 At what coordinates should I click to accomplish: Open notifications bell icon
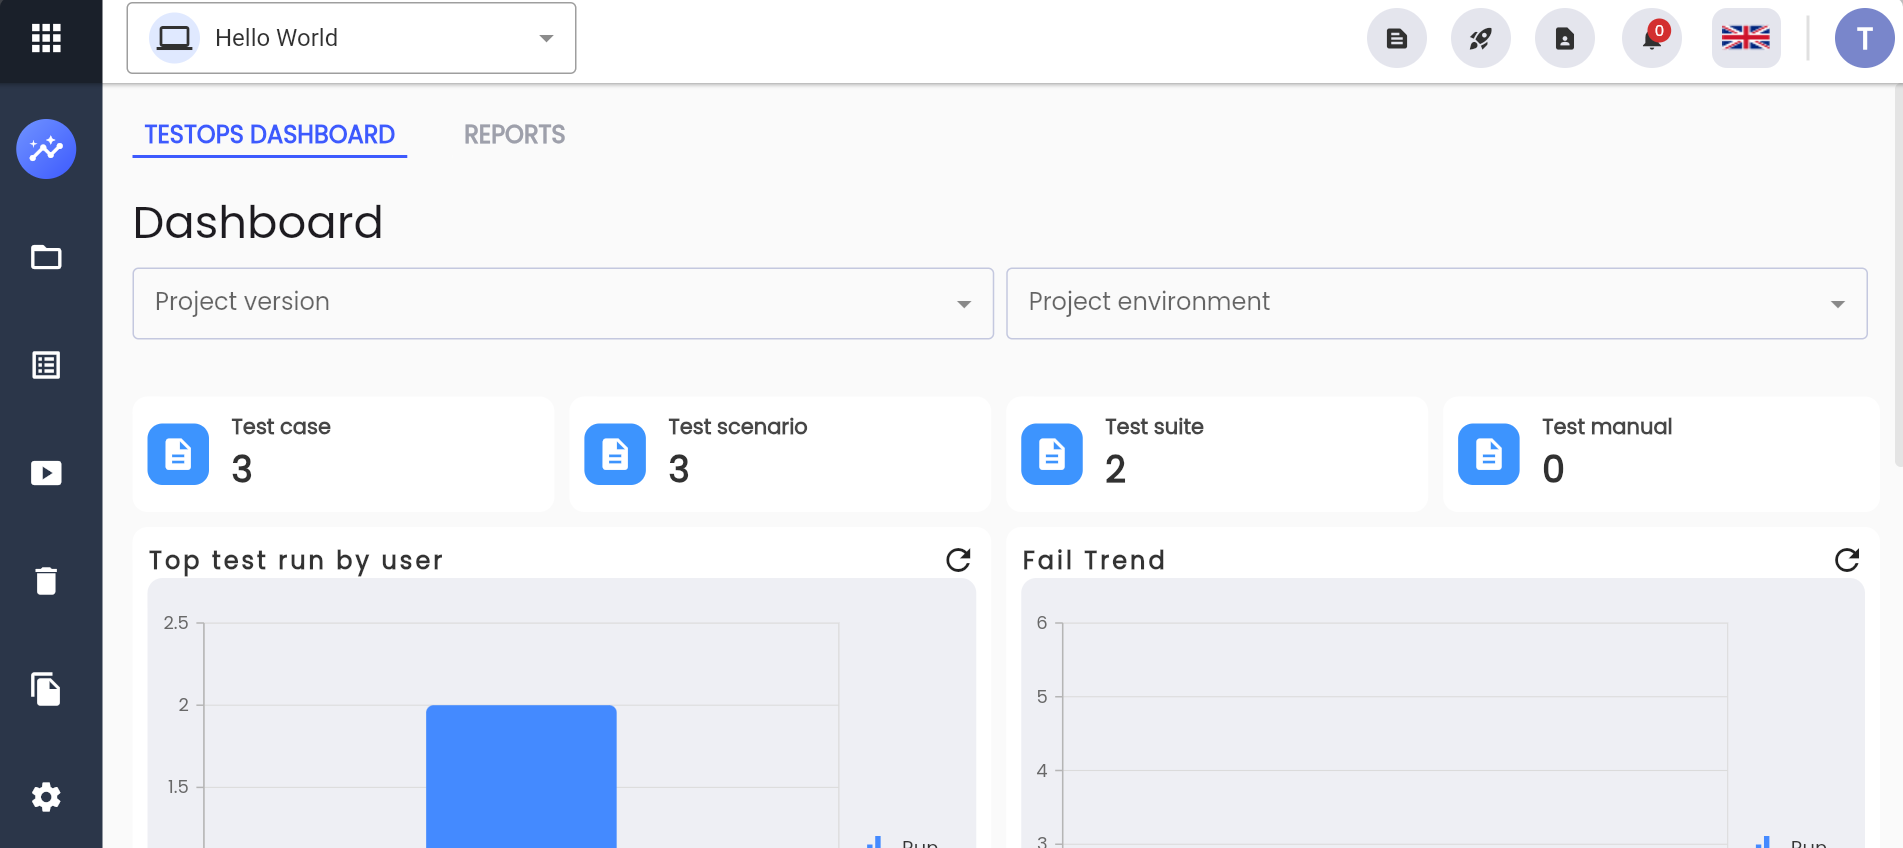[1652, 38]
